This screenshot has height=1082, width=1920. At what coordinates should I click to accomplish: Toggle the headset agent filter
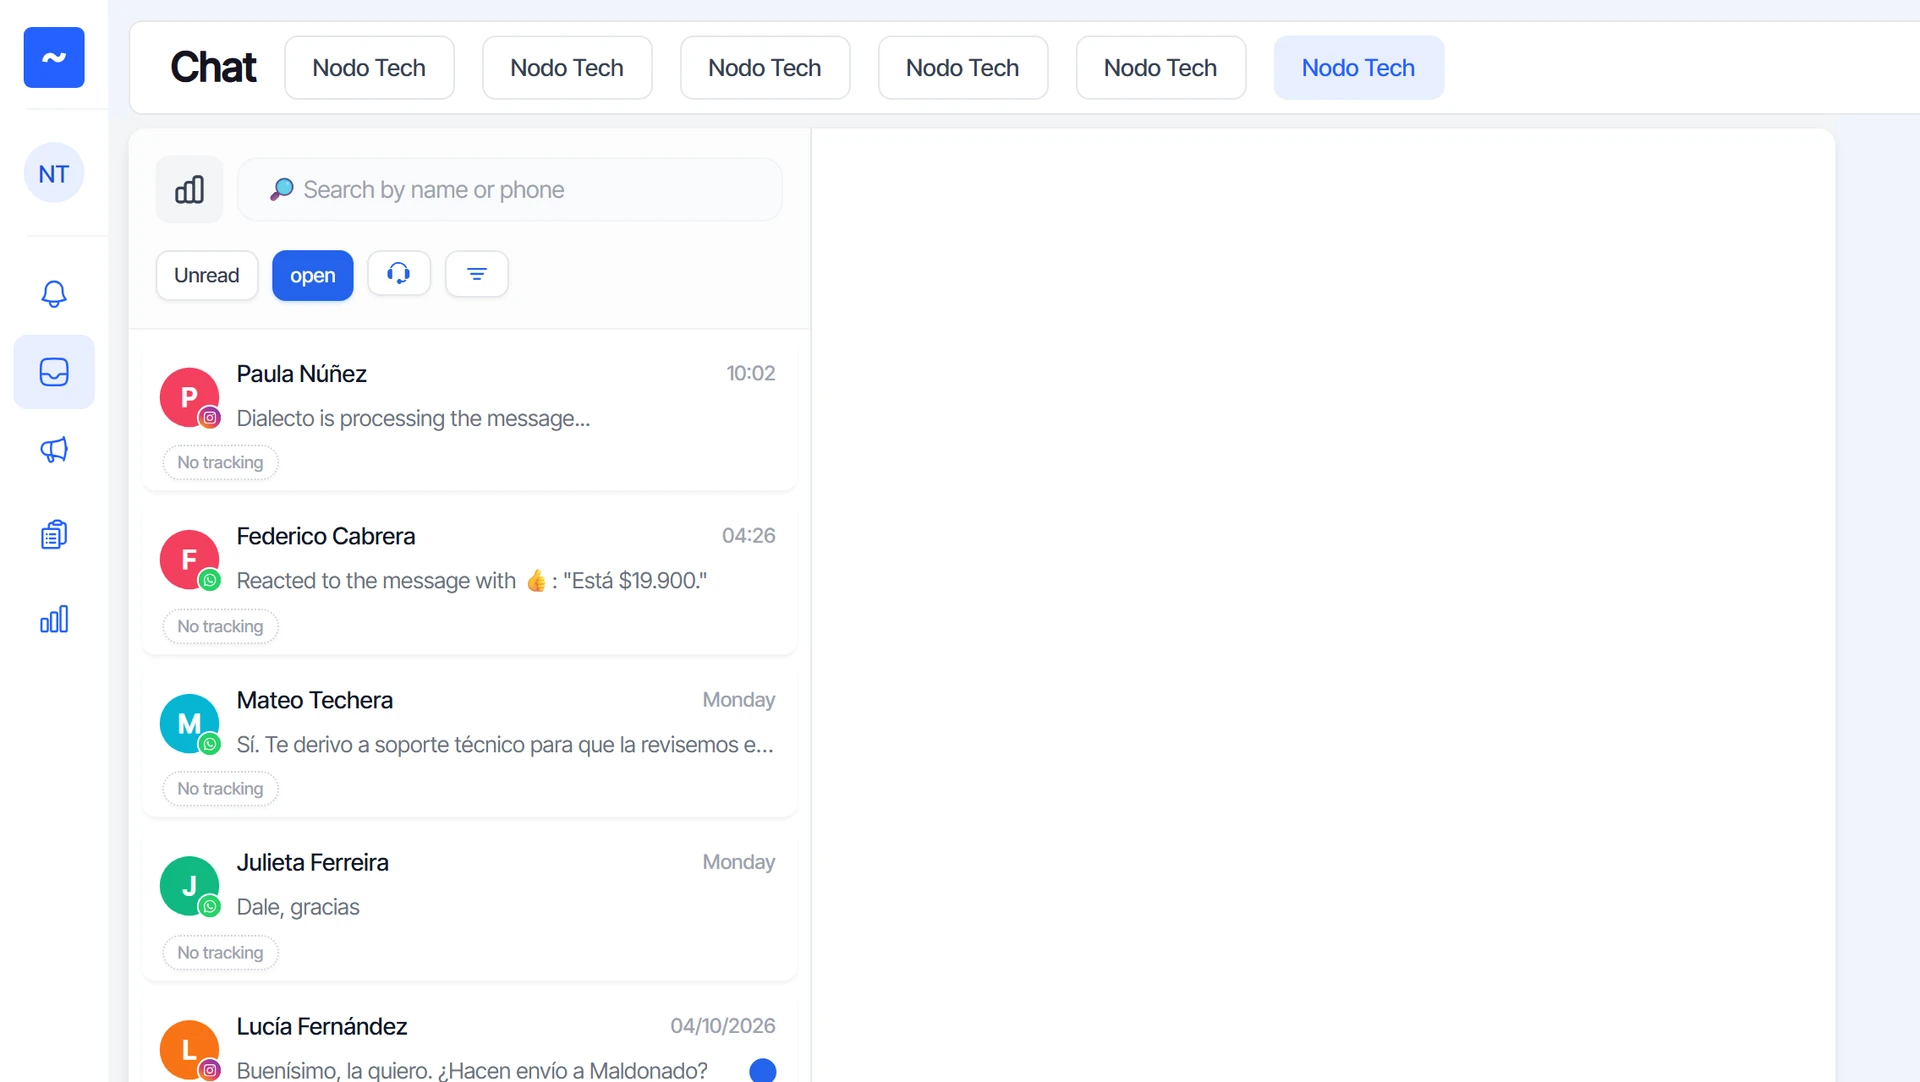pyautogui.click(x=399, y=274)
